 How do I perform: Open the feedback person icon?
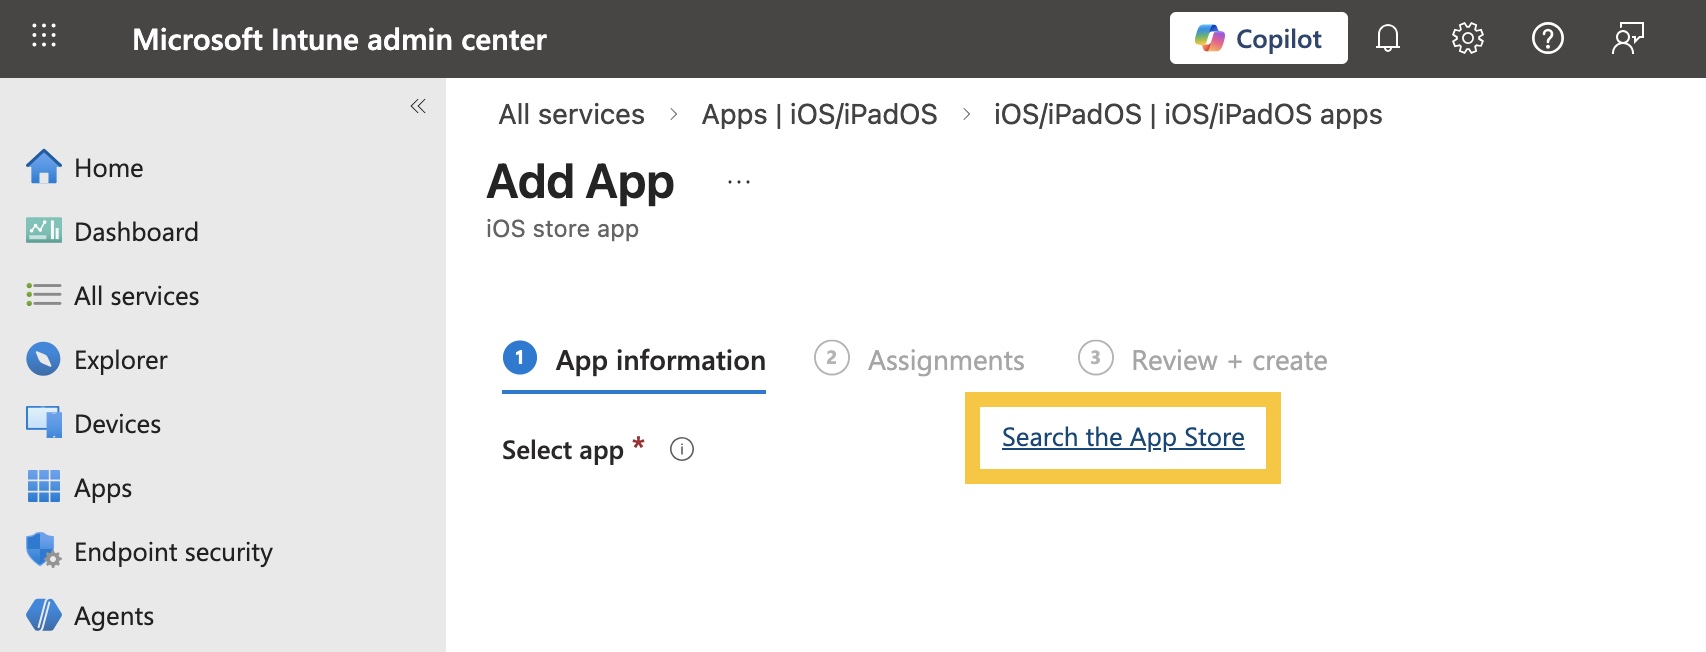1627,38
